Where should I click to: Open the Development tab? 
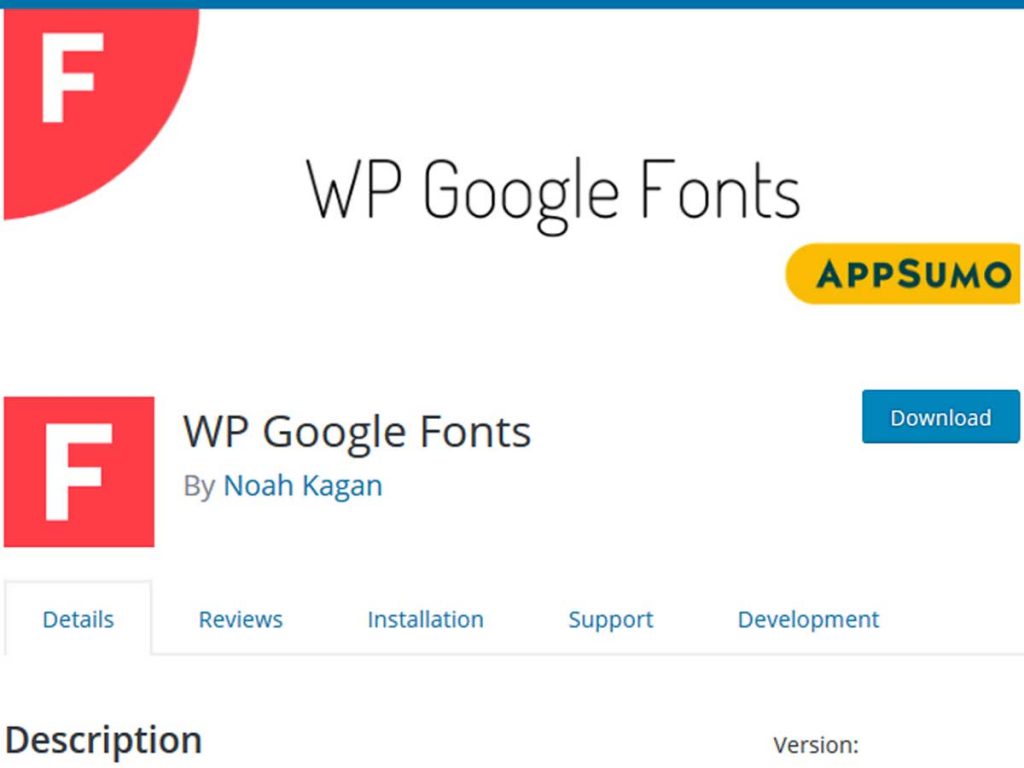[809, 619]
